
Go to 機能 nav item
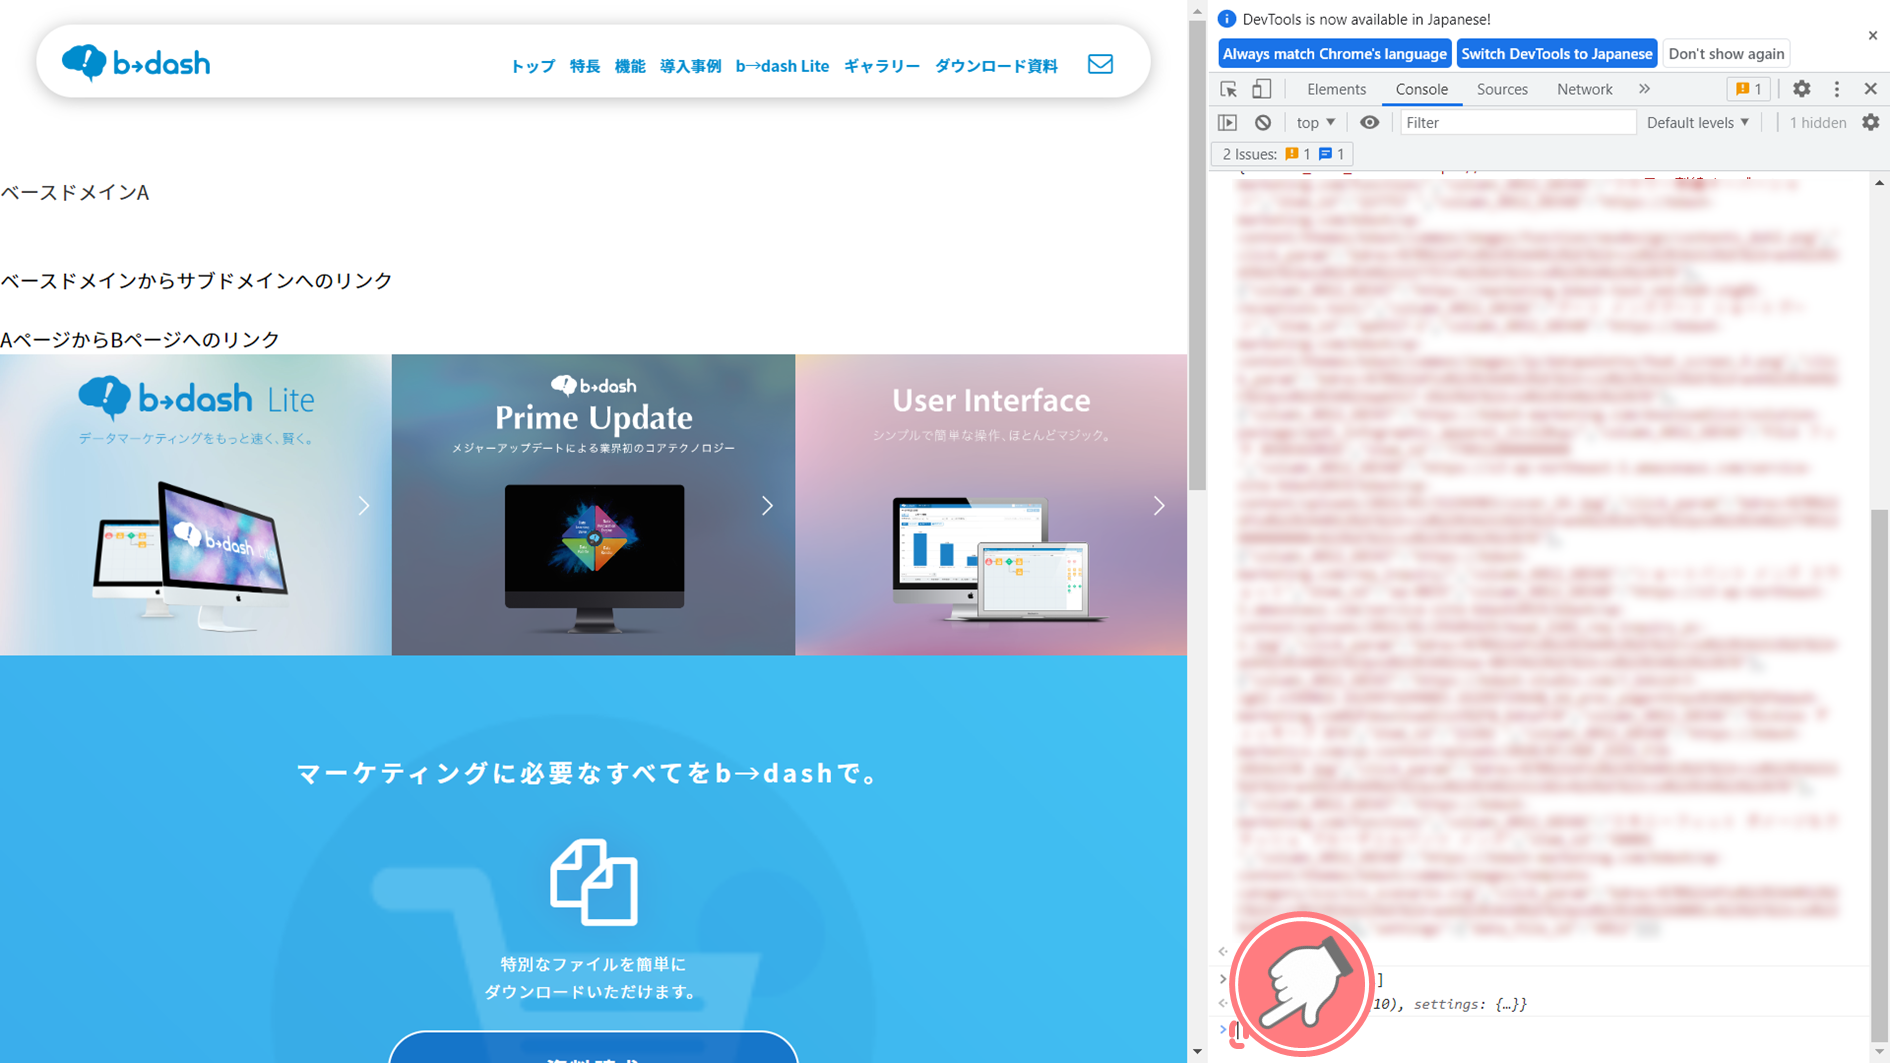pos(630,66)
